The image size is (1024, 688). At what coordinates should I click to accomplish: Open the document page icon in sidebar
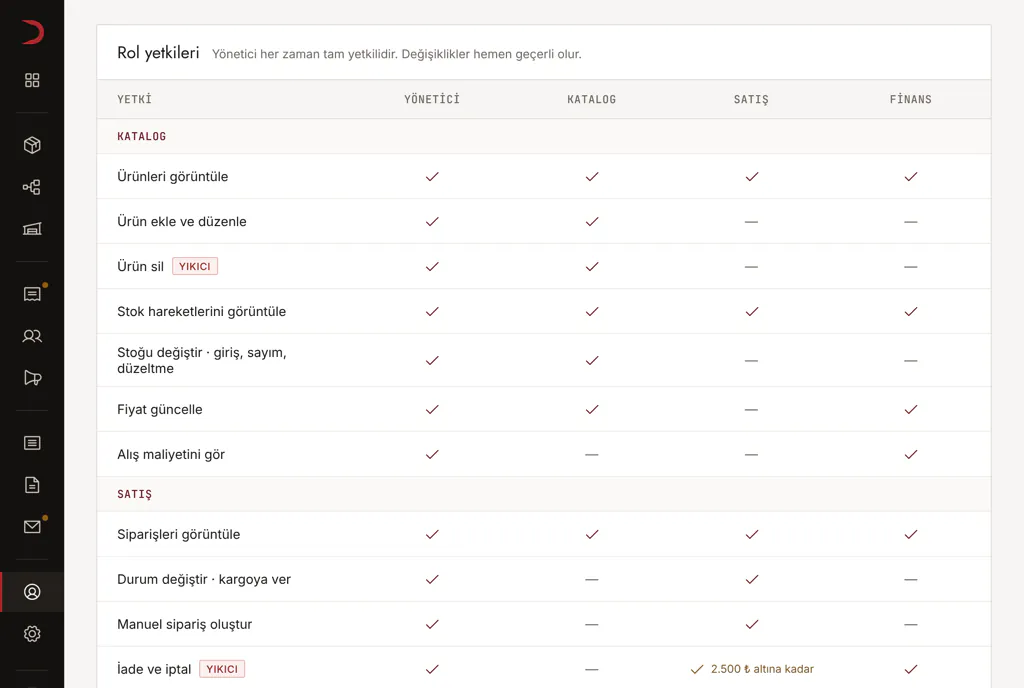click(x=32, y=485)
